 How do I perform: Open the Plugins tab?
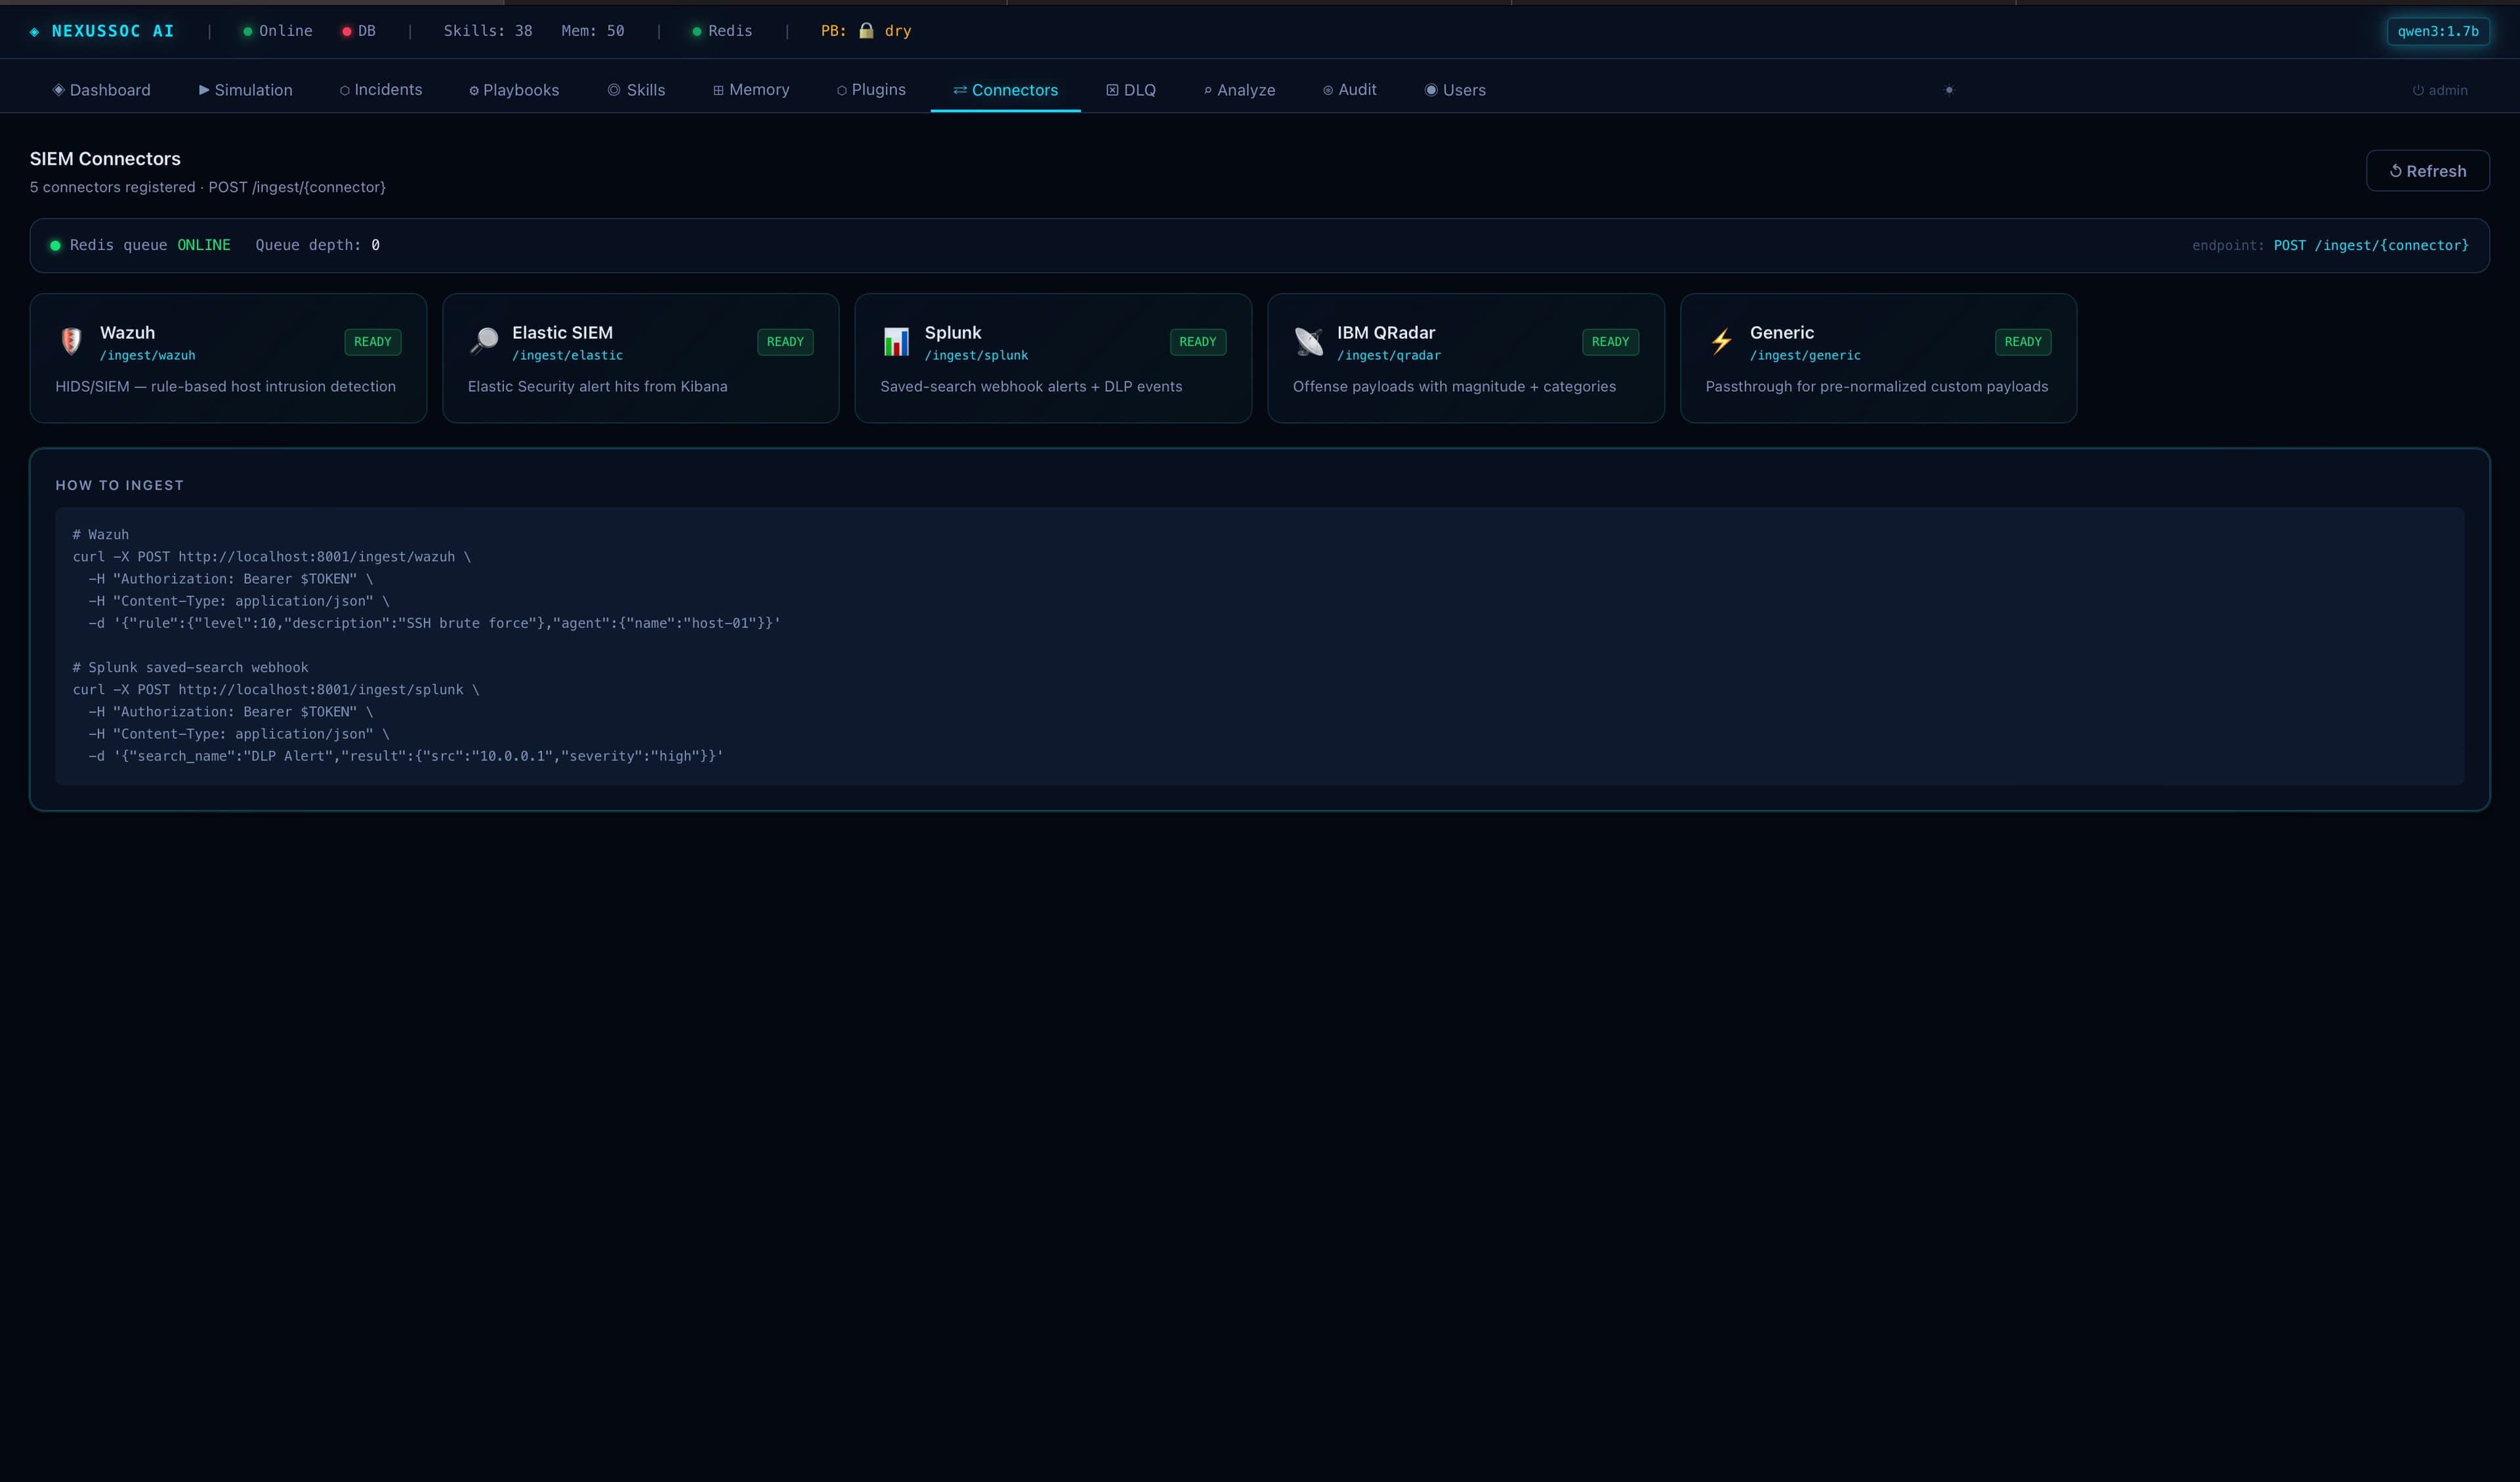[871, 90]
